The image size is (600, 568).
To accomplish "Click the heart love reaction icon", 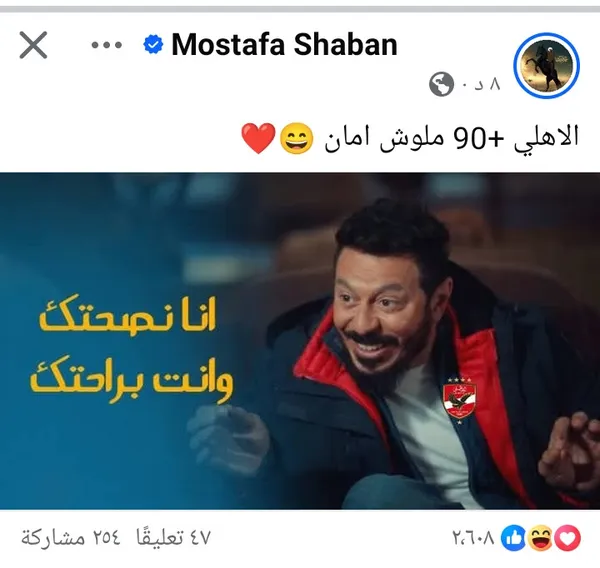I will (x=568, y=538).
